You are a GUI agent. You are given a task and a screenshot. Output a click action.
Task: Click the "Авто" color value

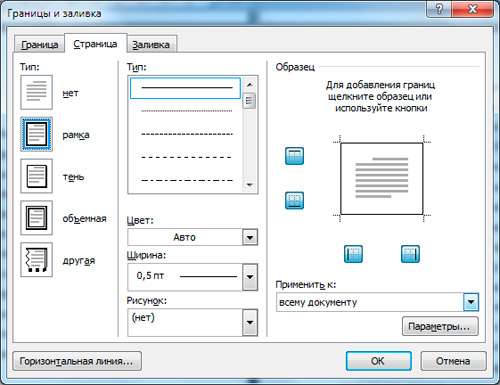[x=184, y=237]
